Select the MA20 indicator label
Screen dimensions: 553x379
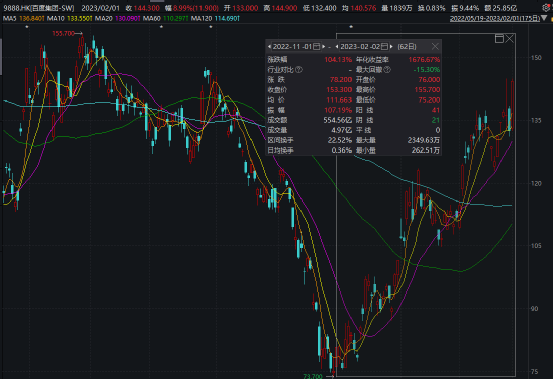pyautogui.click(x=103, y=18)
